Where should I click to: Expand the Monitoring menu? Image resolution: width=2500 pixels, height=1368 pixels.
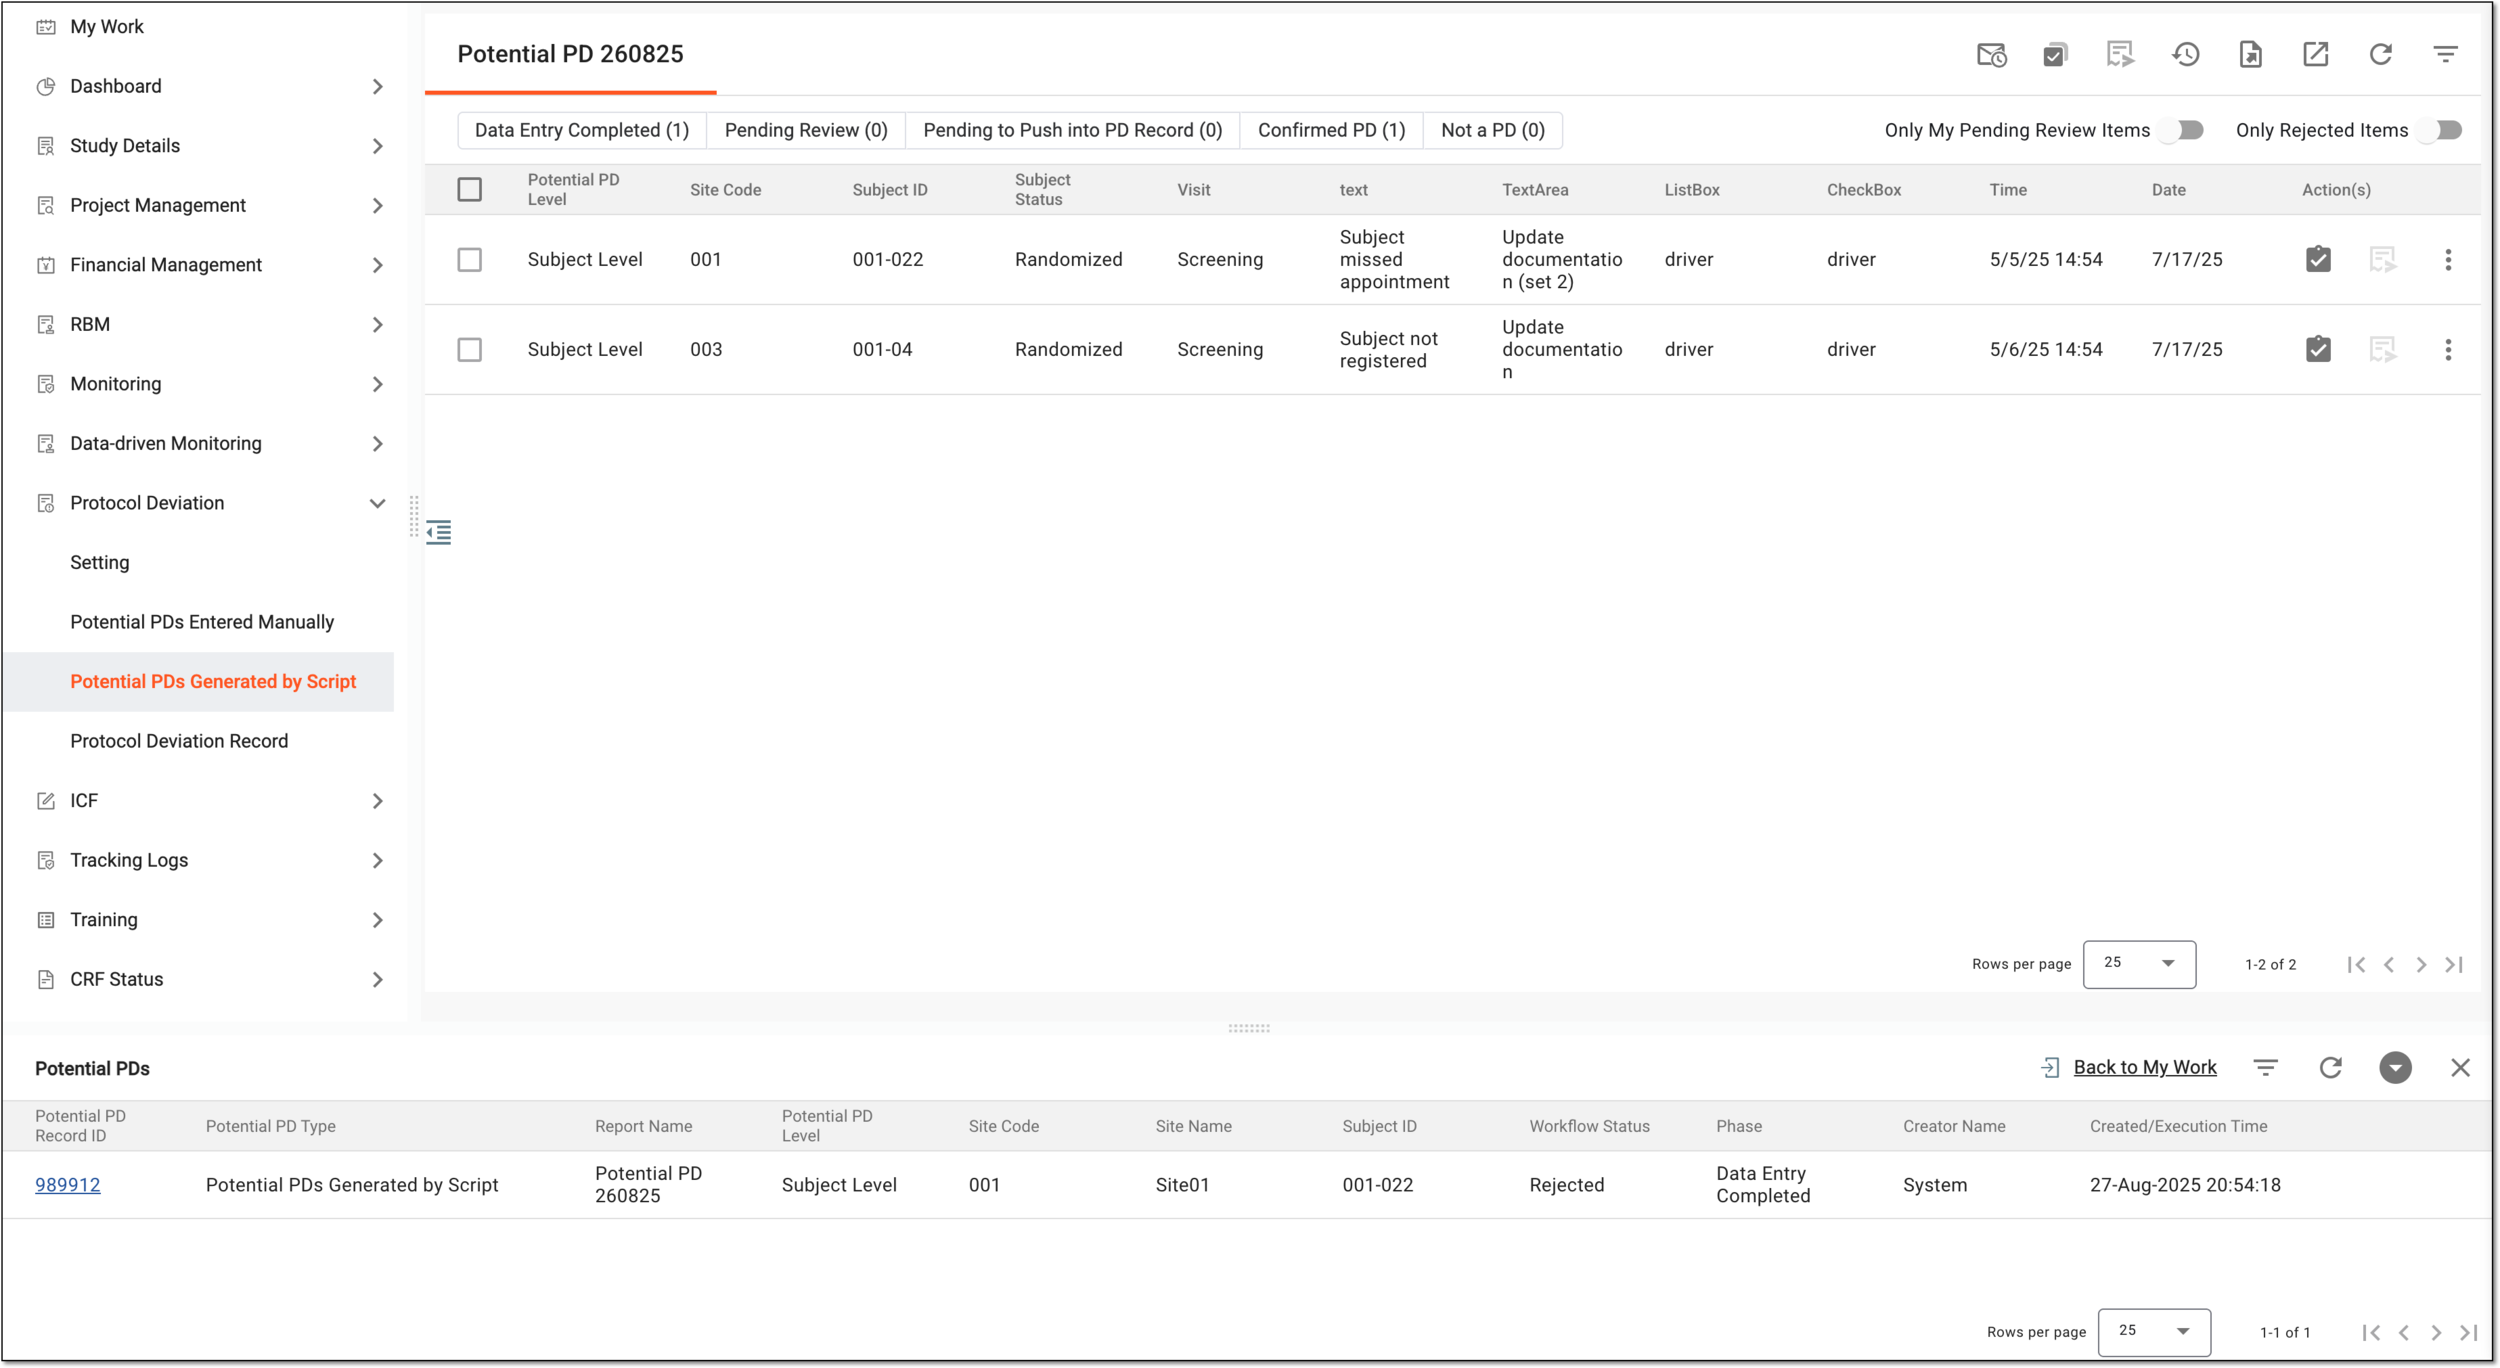click(377, 384)
